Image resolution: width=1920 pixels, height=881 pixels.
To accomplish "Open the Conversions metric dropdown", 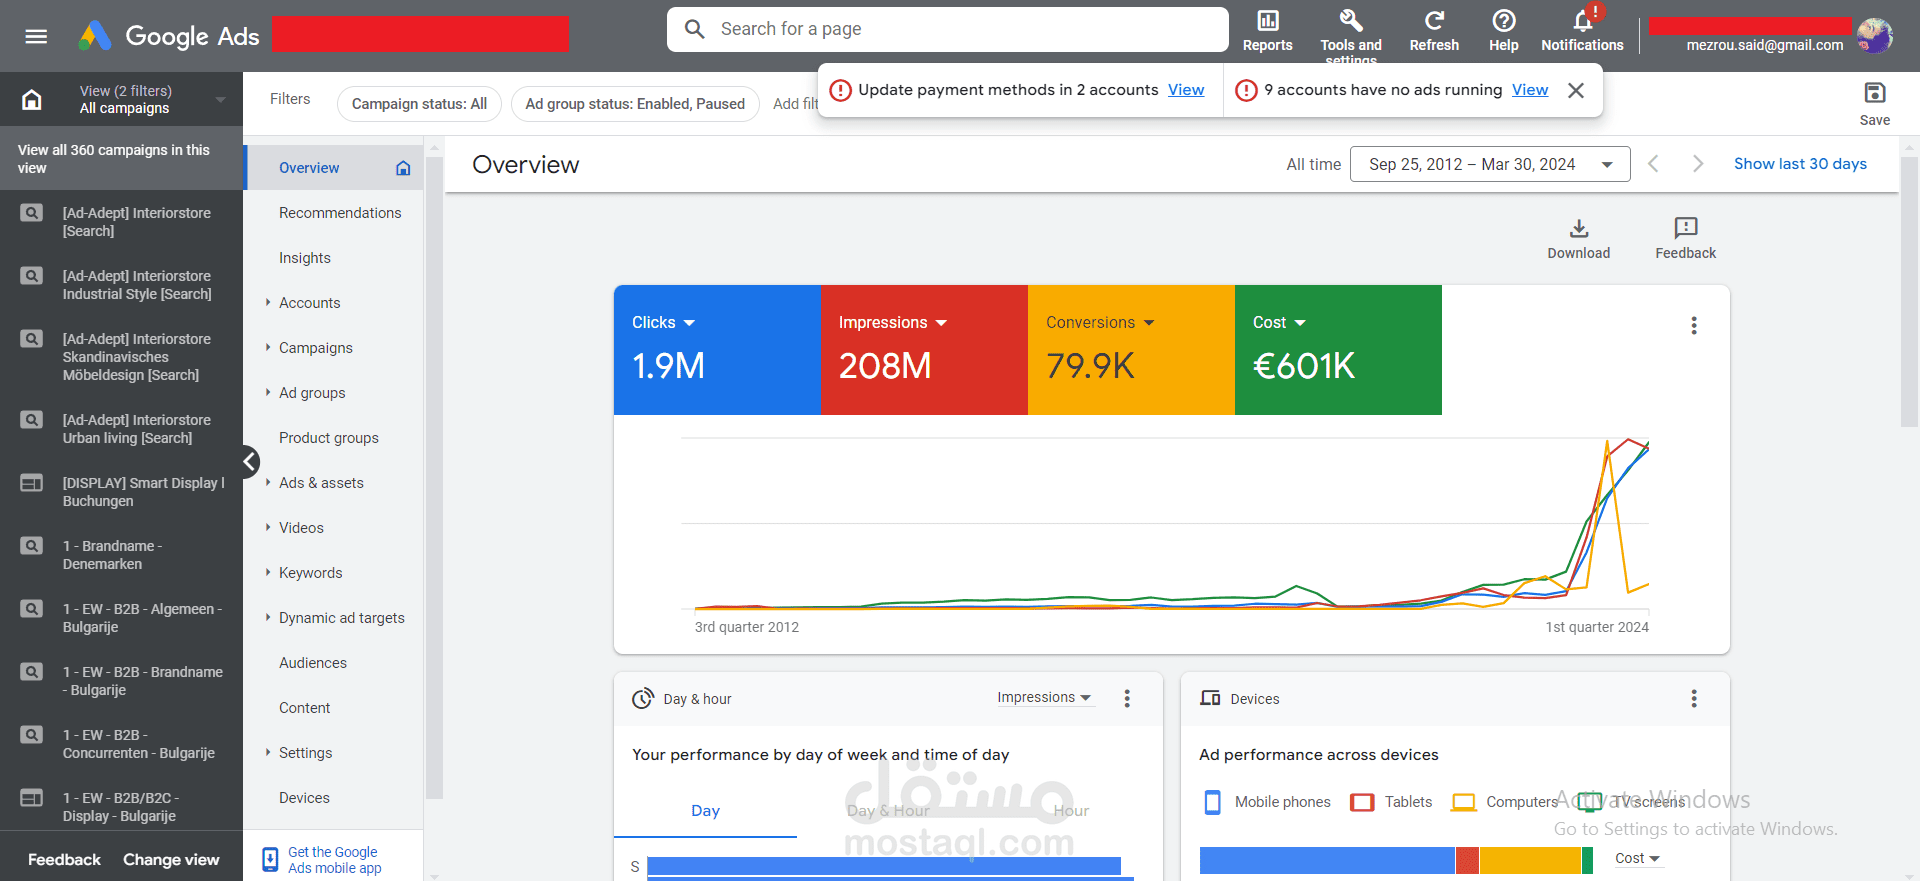I will [1100, 322].
